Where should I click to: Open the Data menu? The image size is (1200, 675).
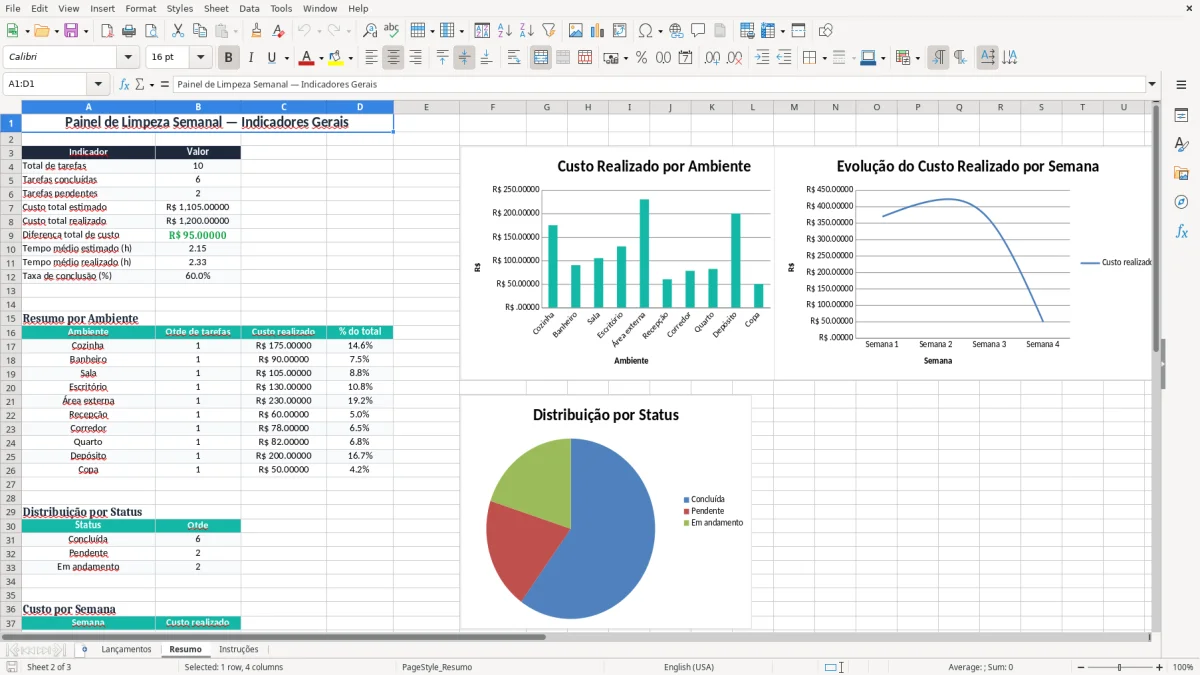click(249, 8)
